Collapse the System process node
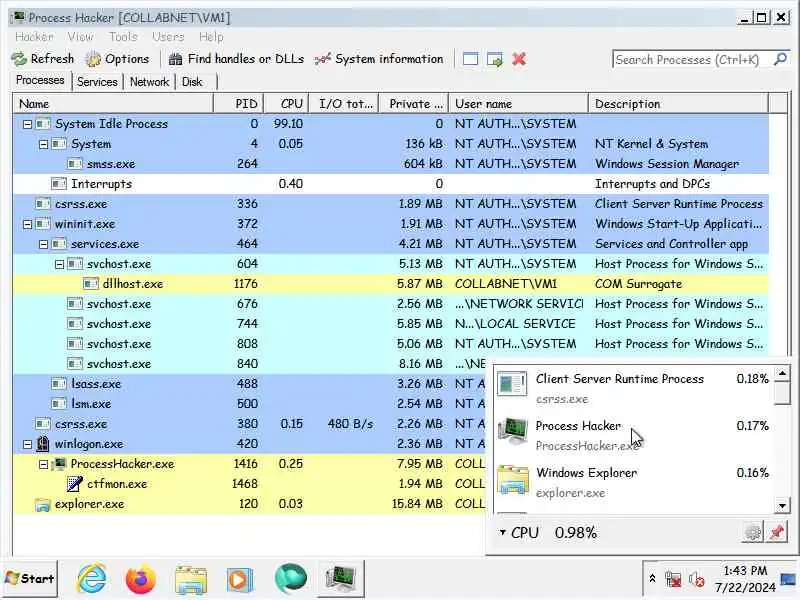The image size is (800, 600). coord(43,144)
